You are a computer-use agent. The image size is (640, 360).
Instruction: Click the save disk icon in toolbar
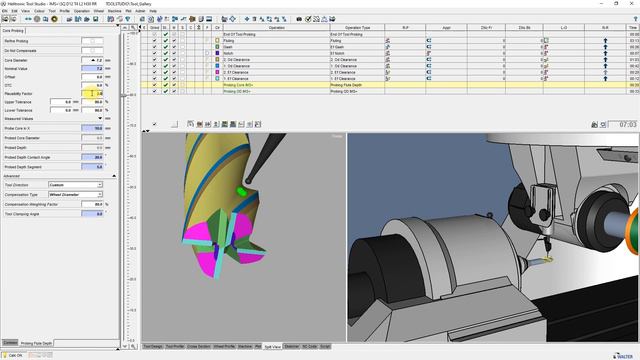[96, 19]
